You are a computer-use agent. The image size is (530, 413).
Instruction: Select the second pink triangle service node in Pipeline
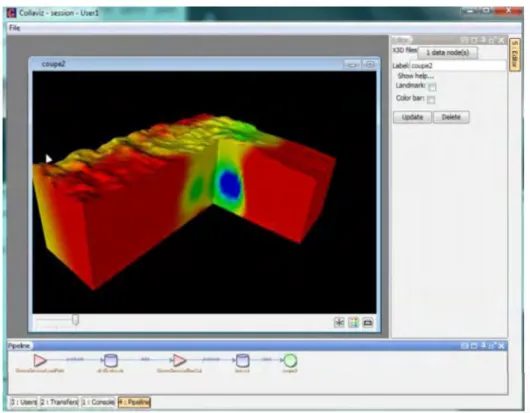point(179,361)
